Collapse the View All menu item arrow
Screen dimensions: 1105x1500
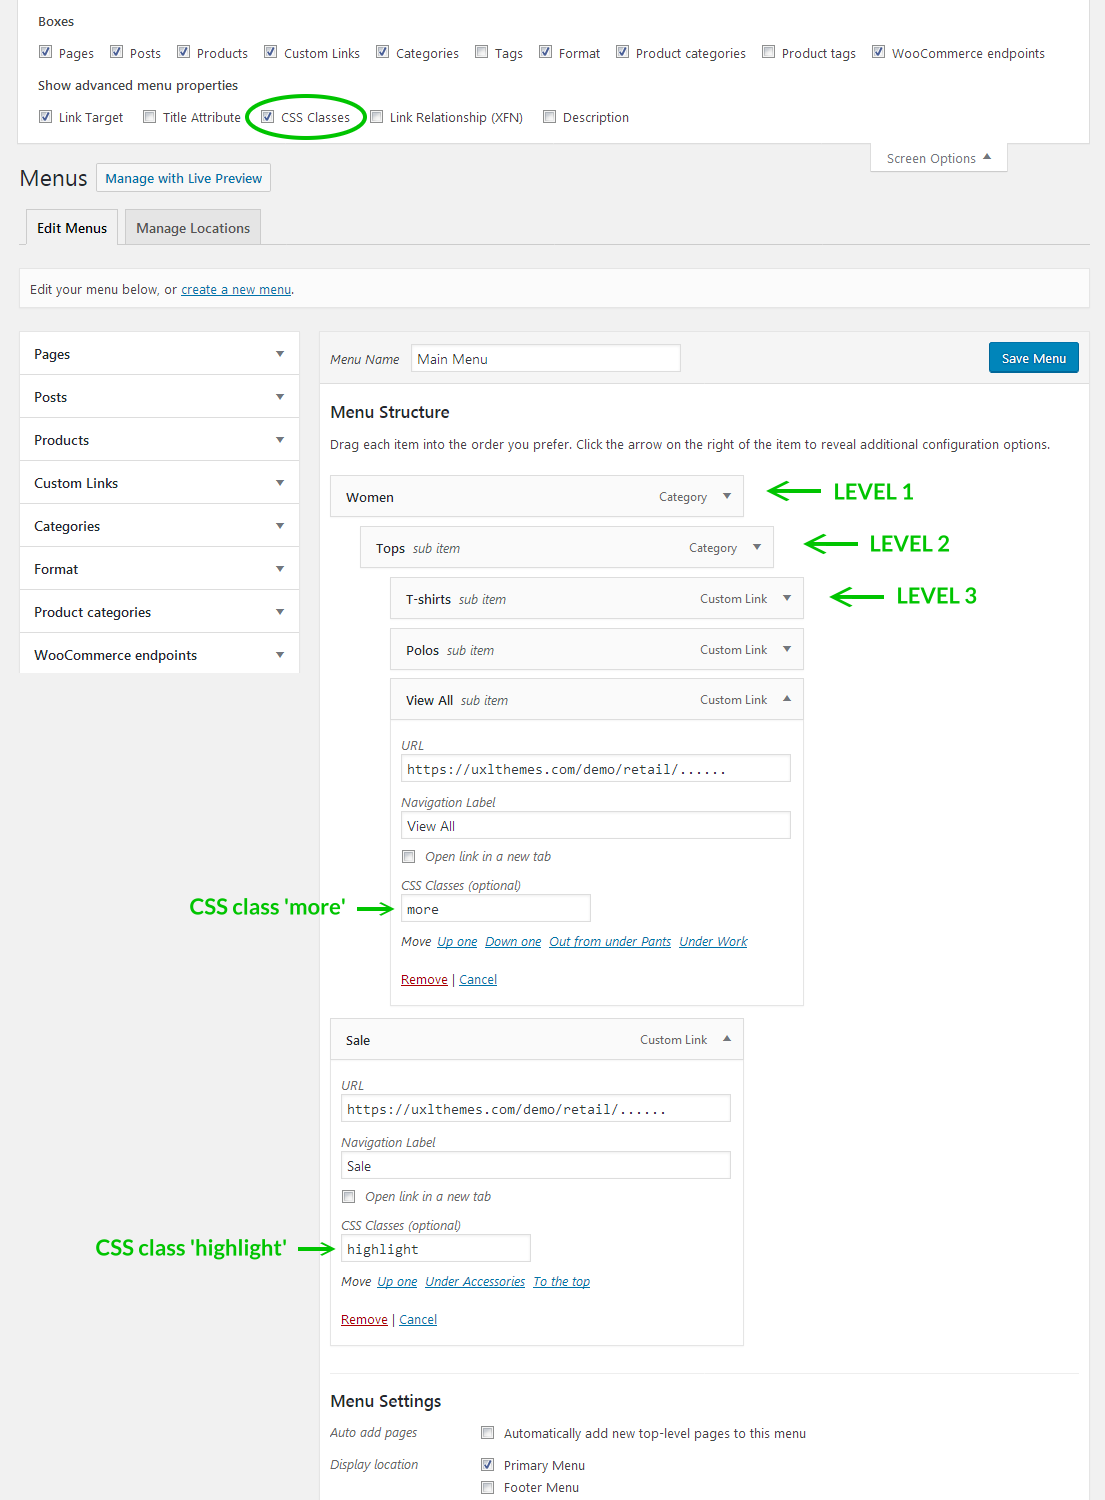tap(787, 699)
